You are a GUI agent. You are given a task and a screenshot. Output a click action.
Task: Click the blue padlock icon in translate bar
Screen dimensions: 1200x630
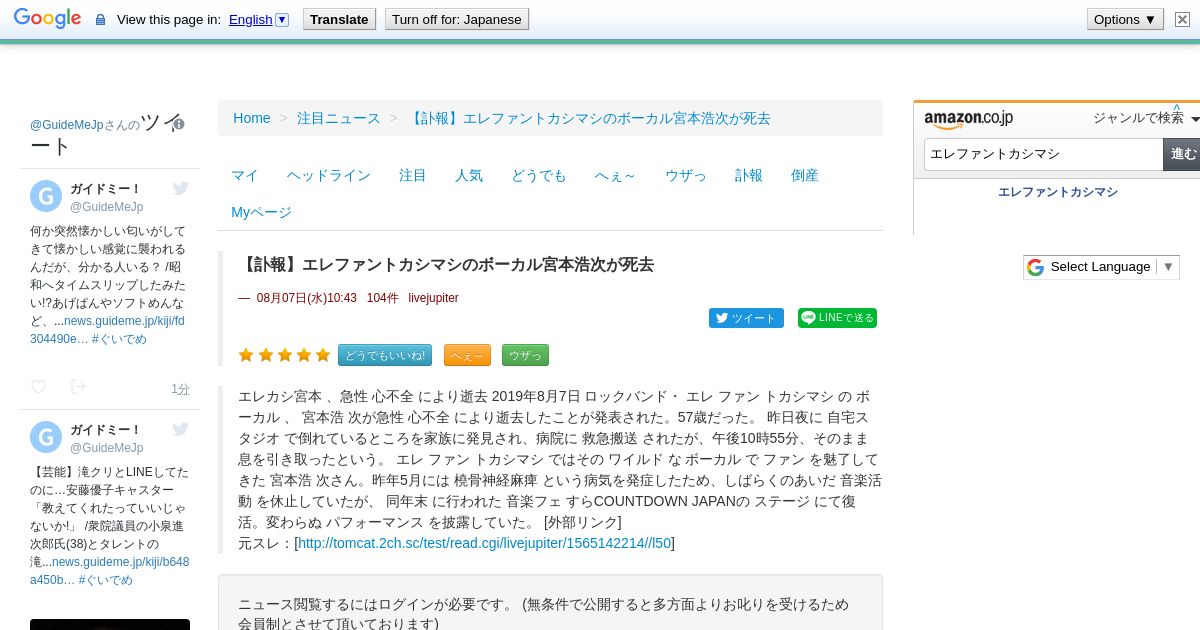point(100,20)
